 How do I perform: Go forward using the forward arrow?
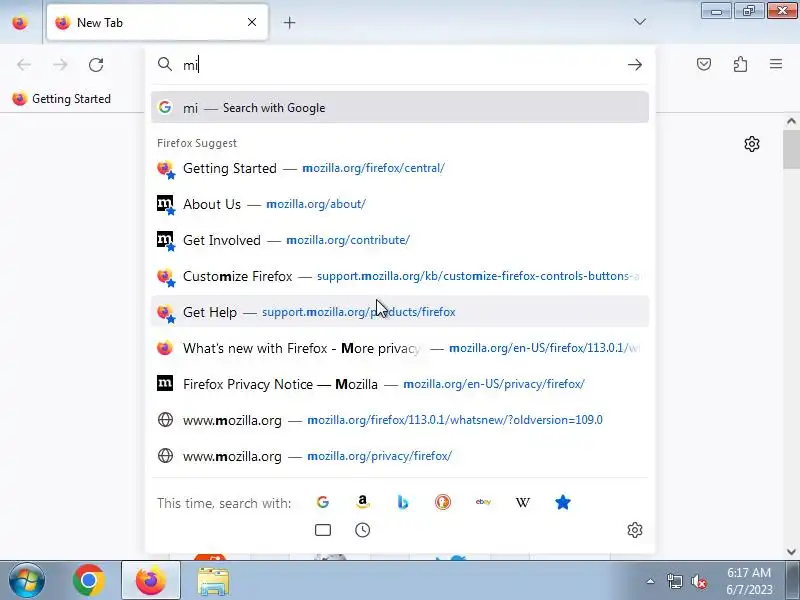pos(60,65)
